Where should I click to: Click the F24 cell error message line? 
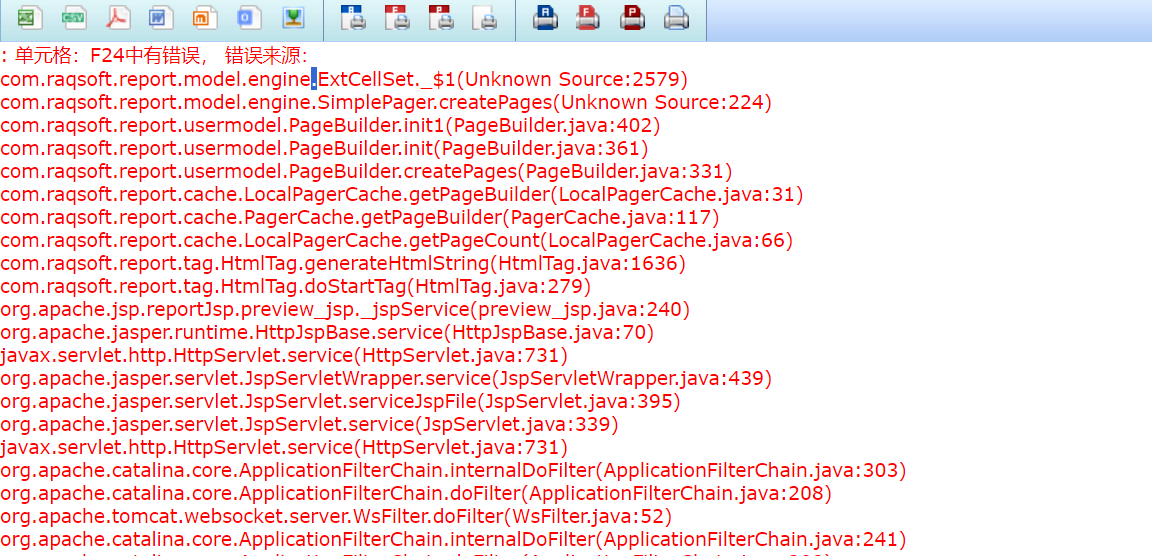point(155,55)
